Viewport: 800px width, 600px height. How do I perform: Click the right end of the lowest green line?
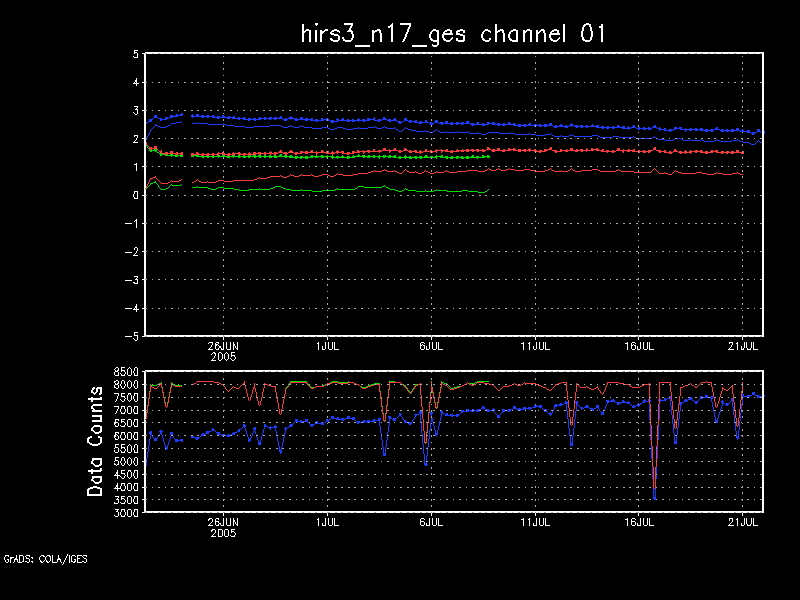[487, 190]
